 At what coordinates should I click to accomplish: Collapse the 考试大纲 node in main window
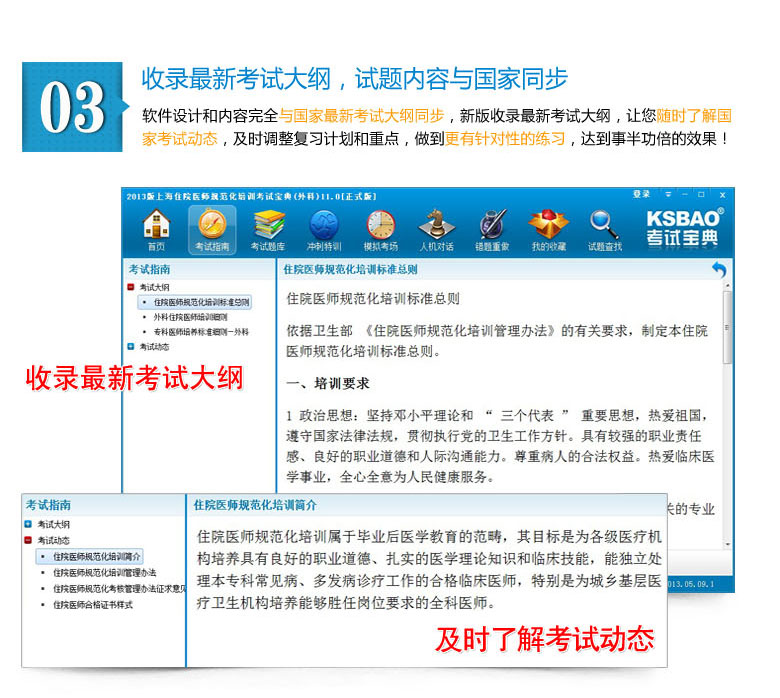coord(131,287)
